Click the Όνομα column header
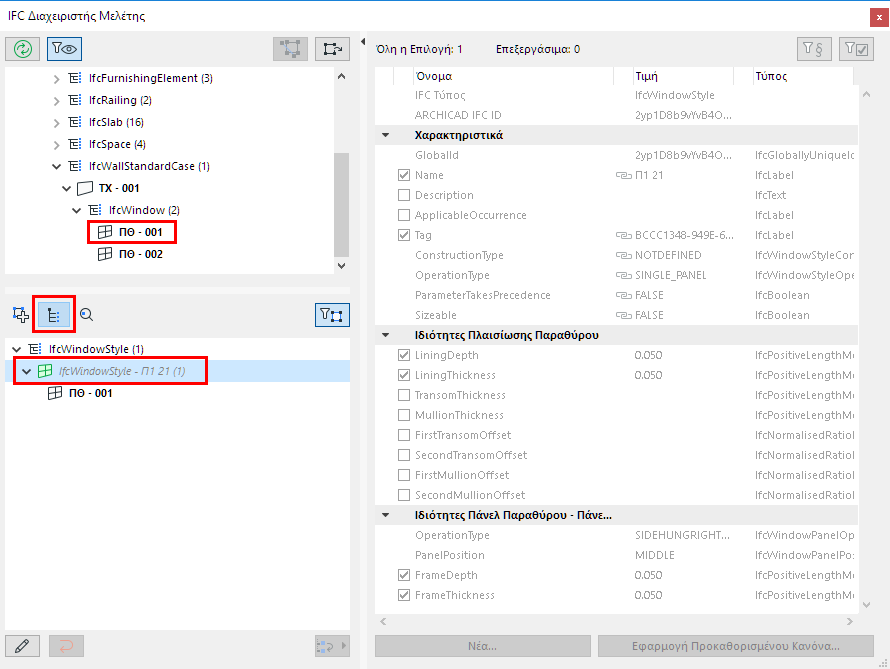Viewport: 890px width, 669px height. coord(513,76)
